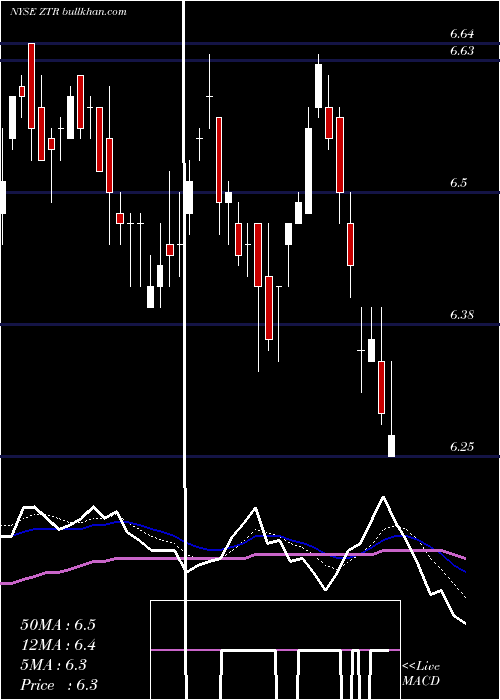Click the 5MA : 6.3 readout

[54, 665]
